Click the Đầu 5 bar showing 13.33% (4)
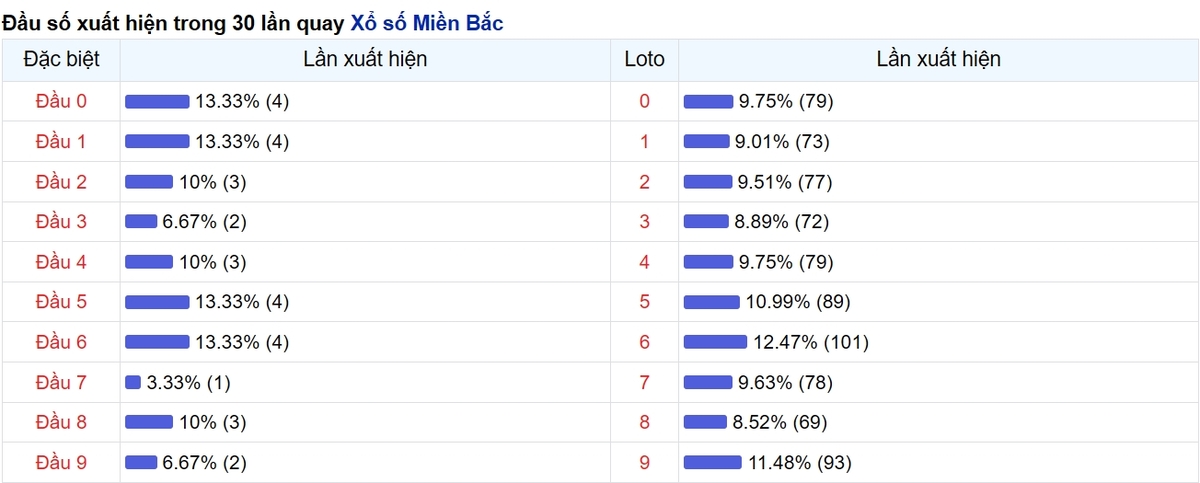The width and height of the screenshot is (1200, 483). point(157,302)
